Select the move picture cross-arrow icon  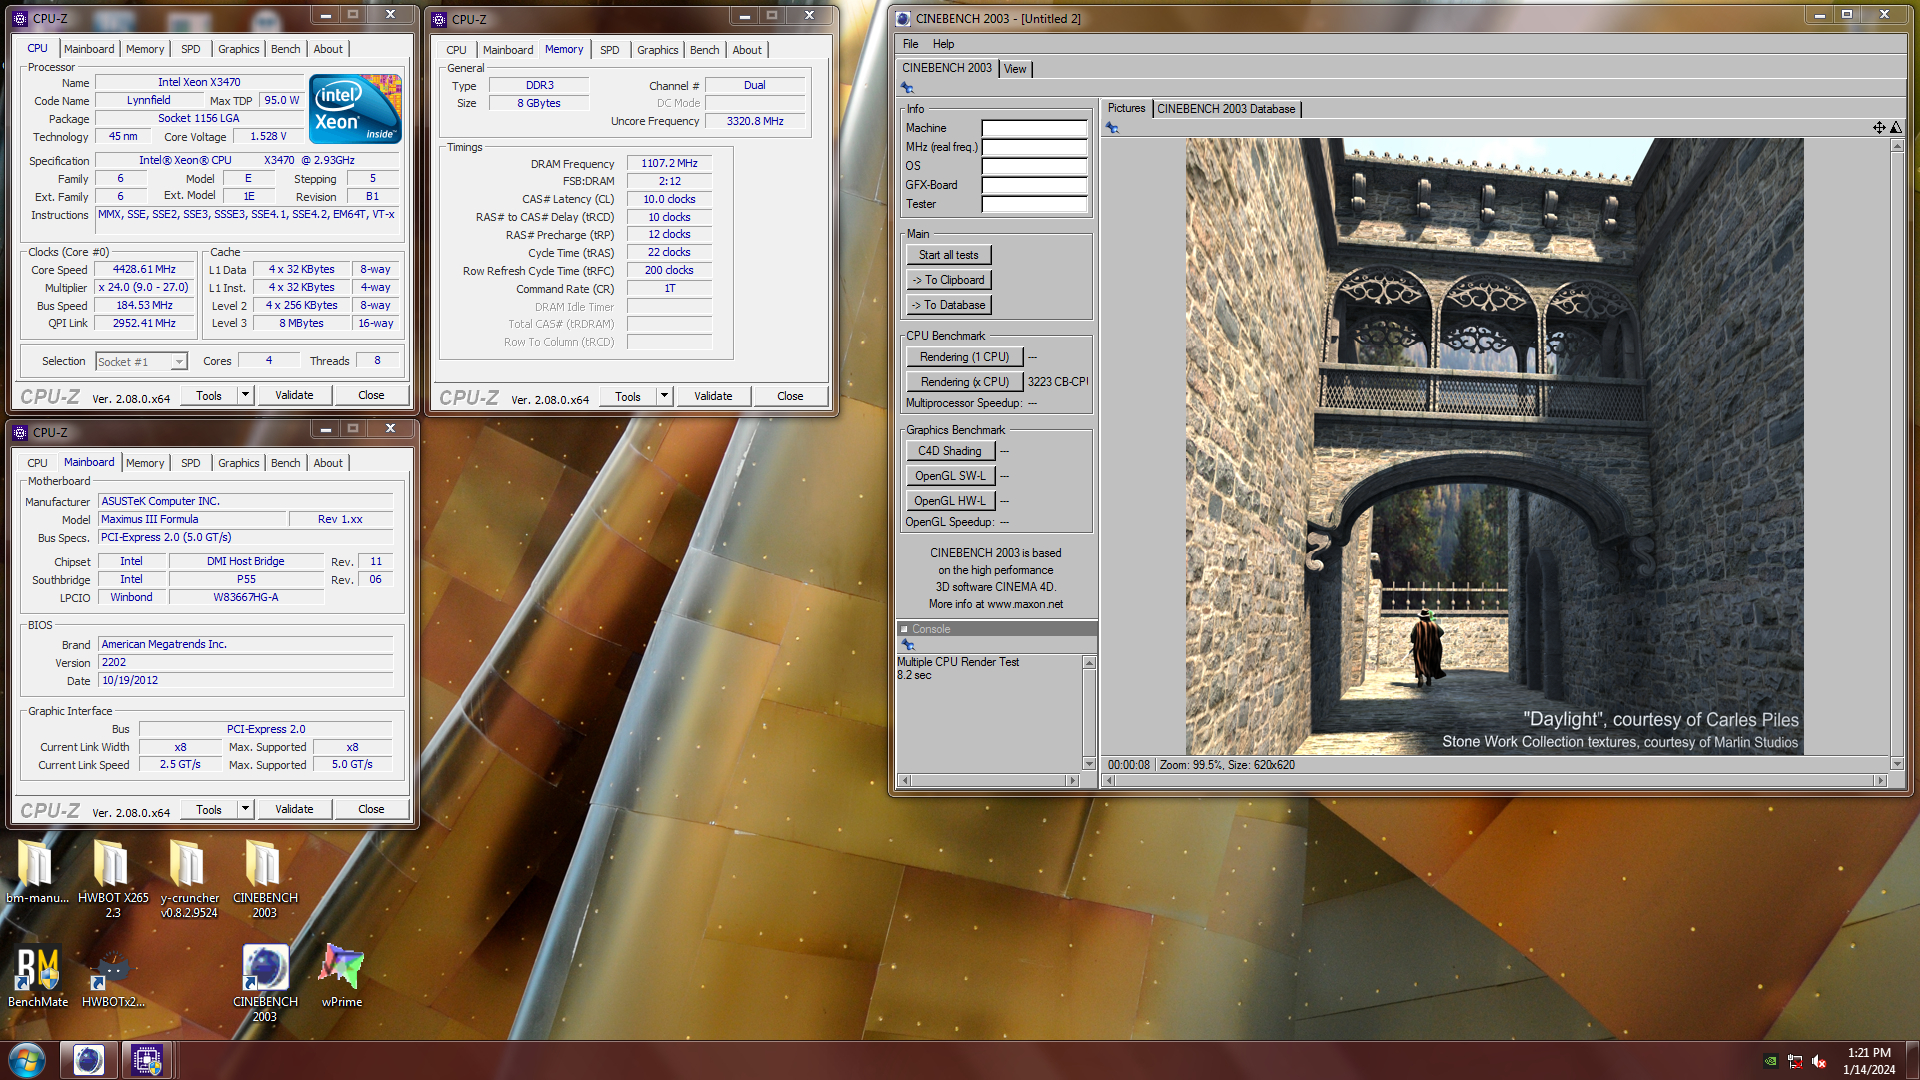(1879, 127)
